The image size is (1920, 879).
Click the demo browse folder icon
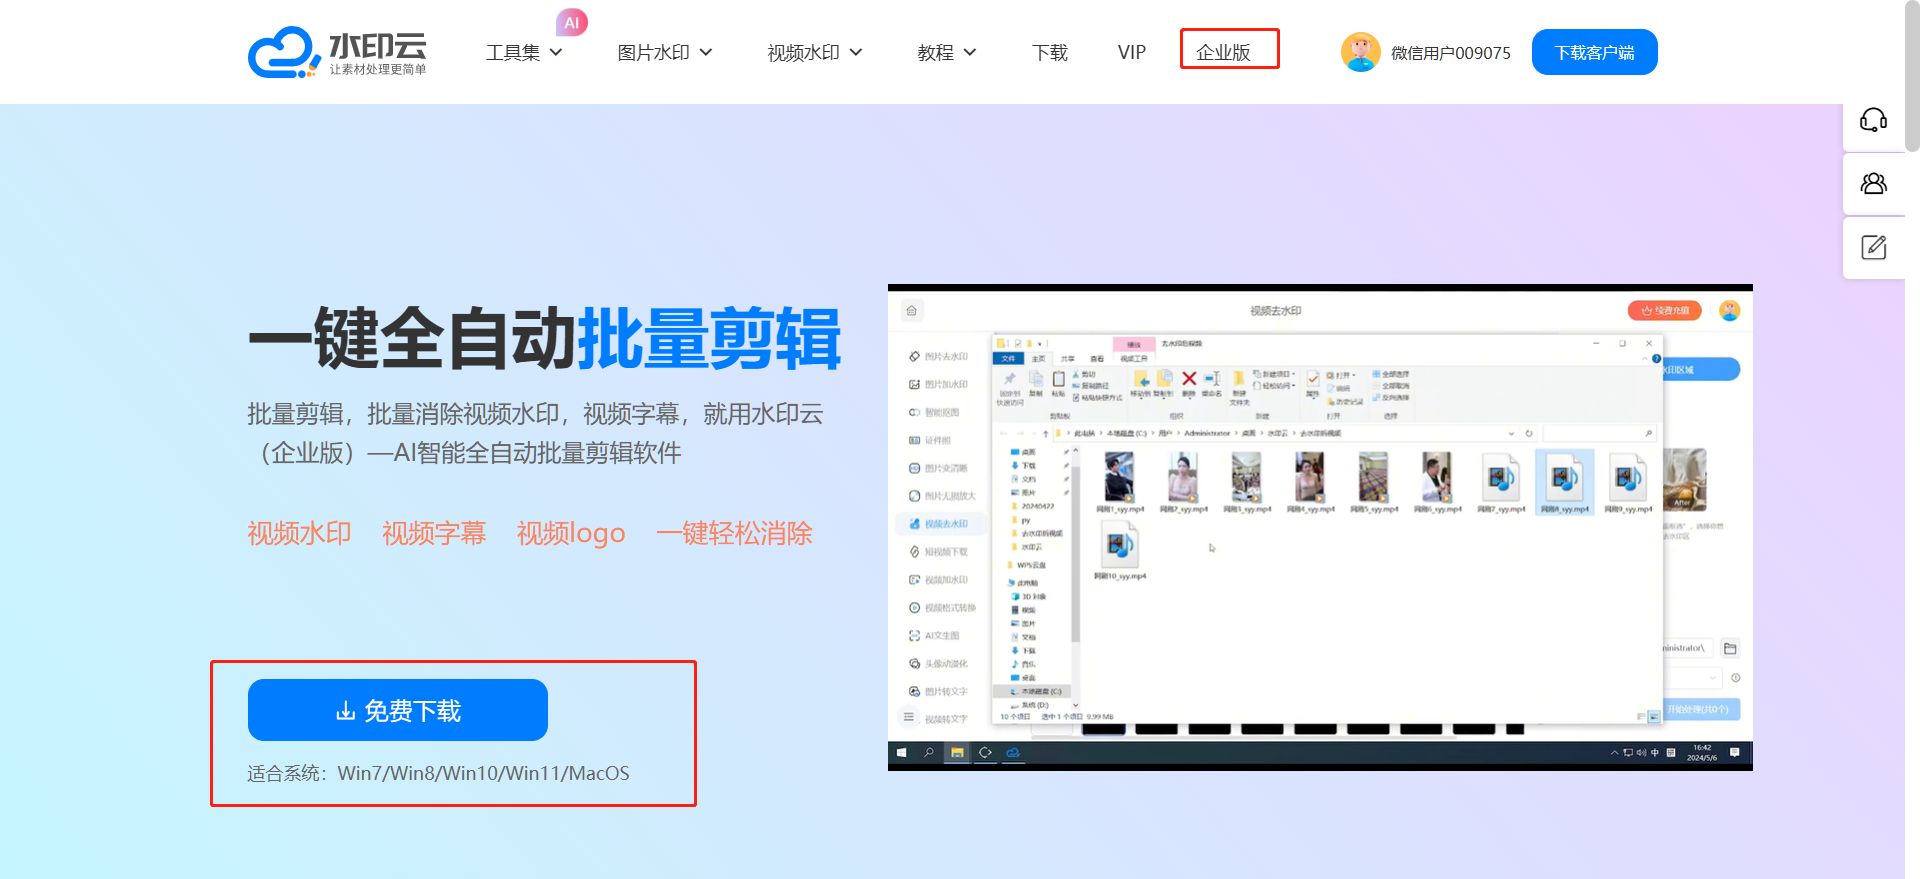click(x=1730, y=648)
